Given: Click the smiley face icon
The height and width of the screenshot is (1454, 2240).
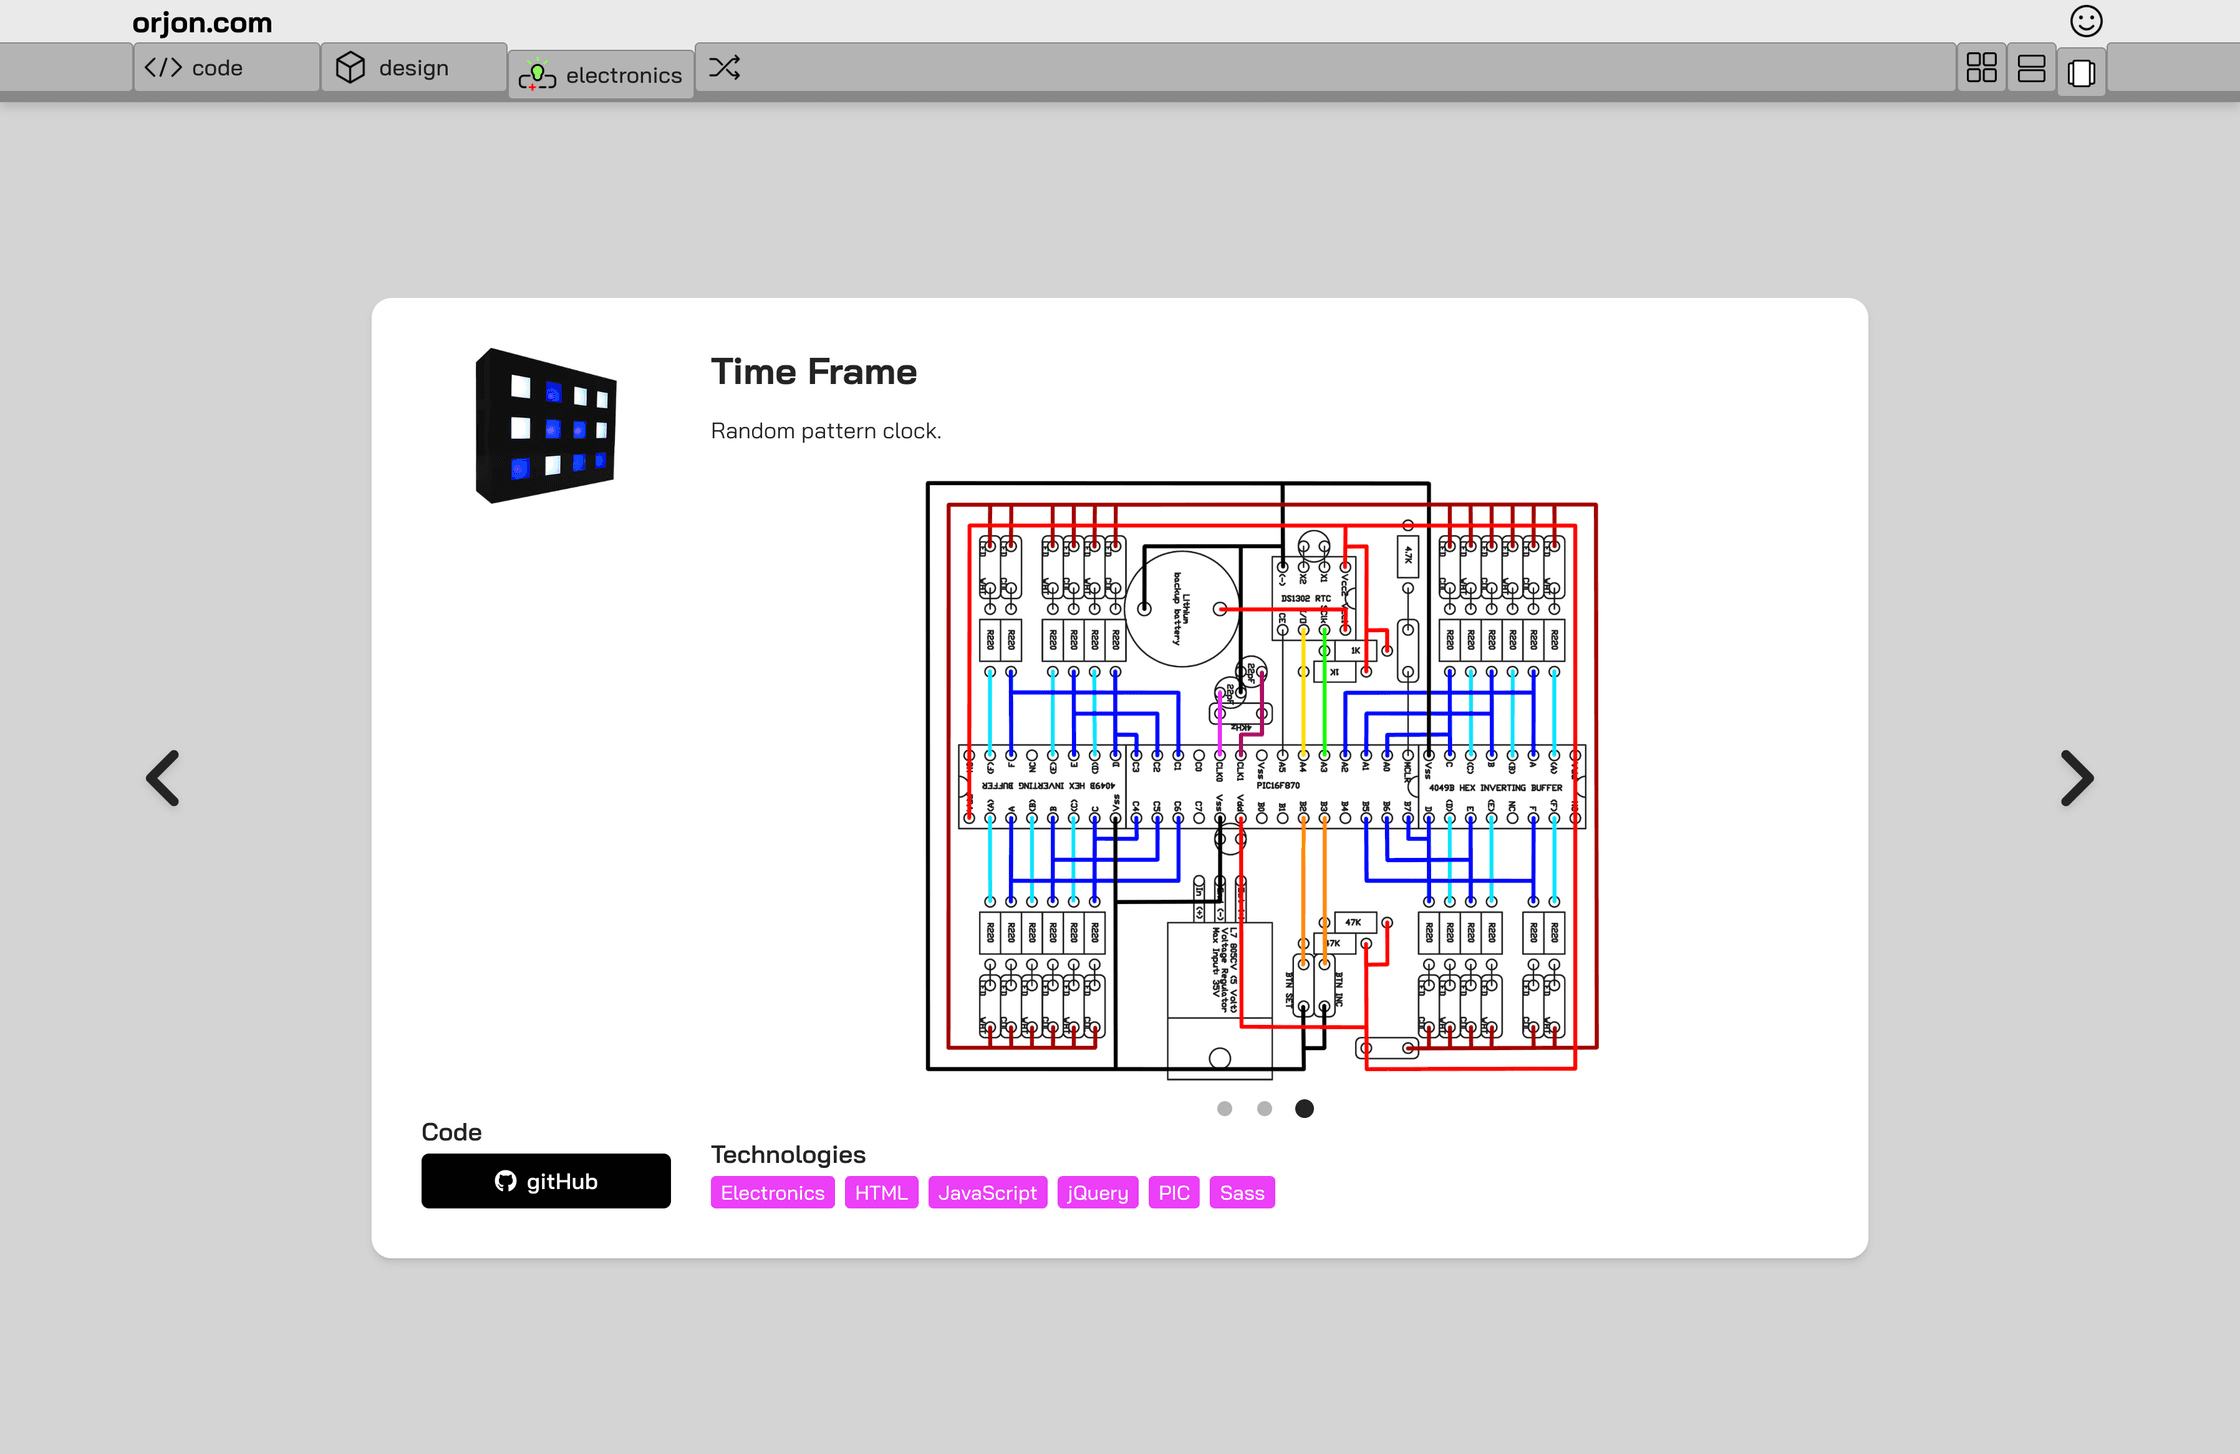Looking at the screenshot, I should coord(2086,21).
